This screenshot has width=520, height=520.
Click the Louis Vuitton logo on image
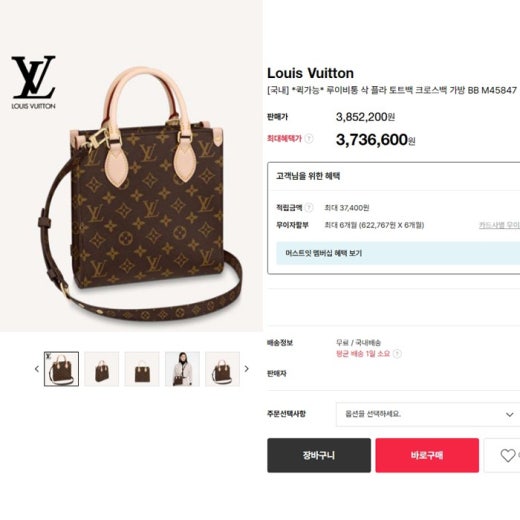33,82
